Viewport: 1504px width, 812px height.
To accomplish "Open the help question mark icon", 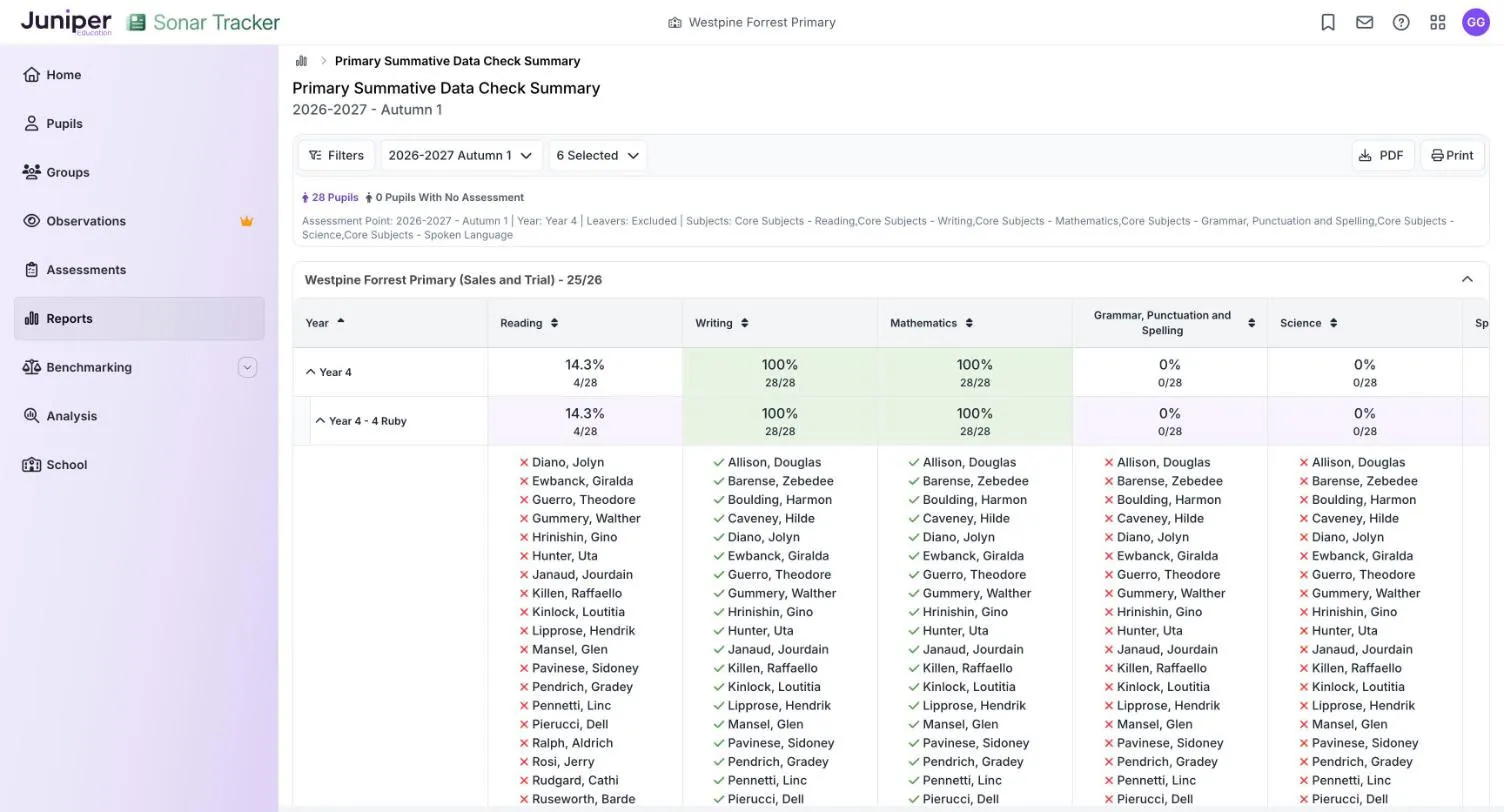I will pyautogui.click(x=1401, y=22).
